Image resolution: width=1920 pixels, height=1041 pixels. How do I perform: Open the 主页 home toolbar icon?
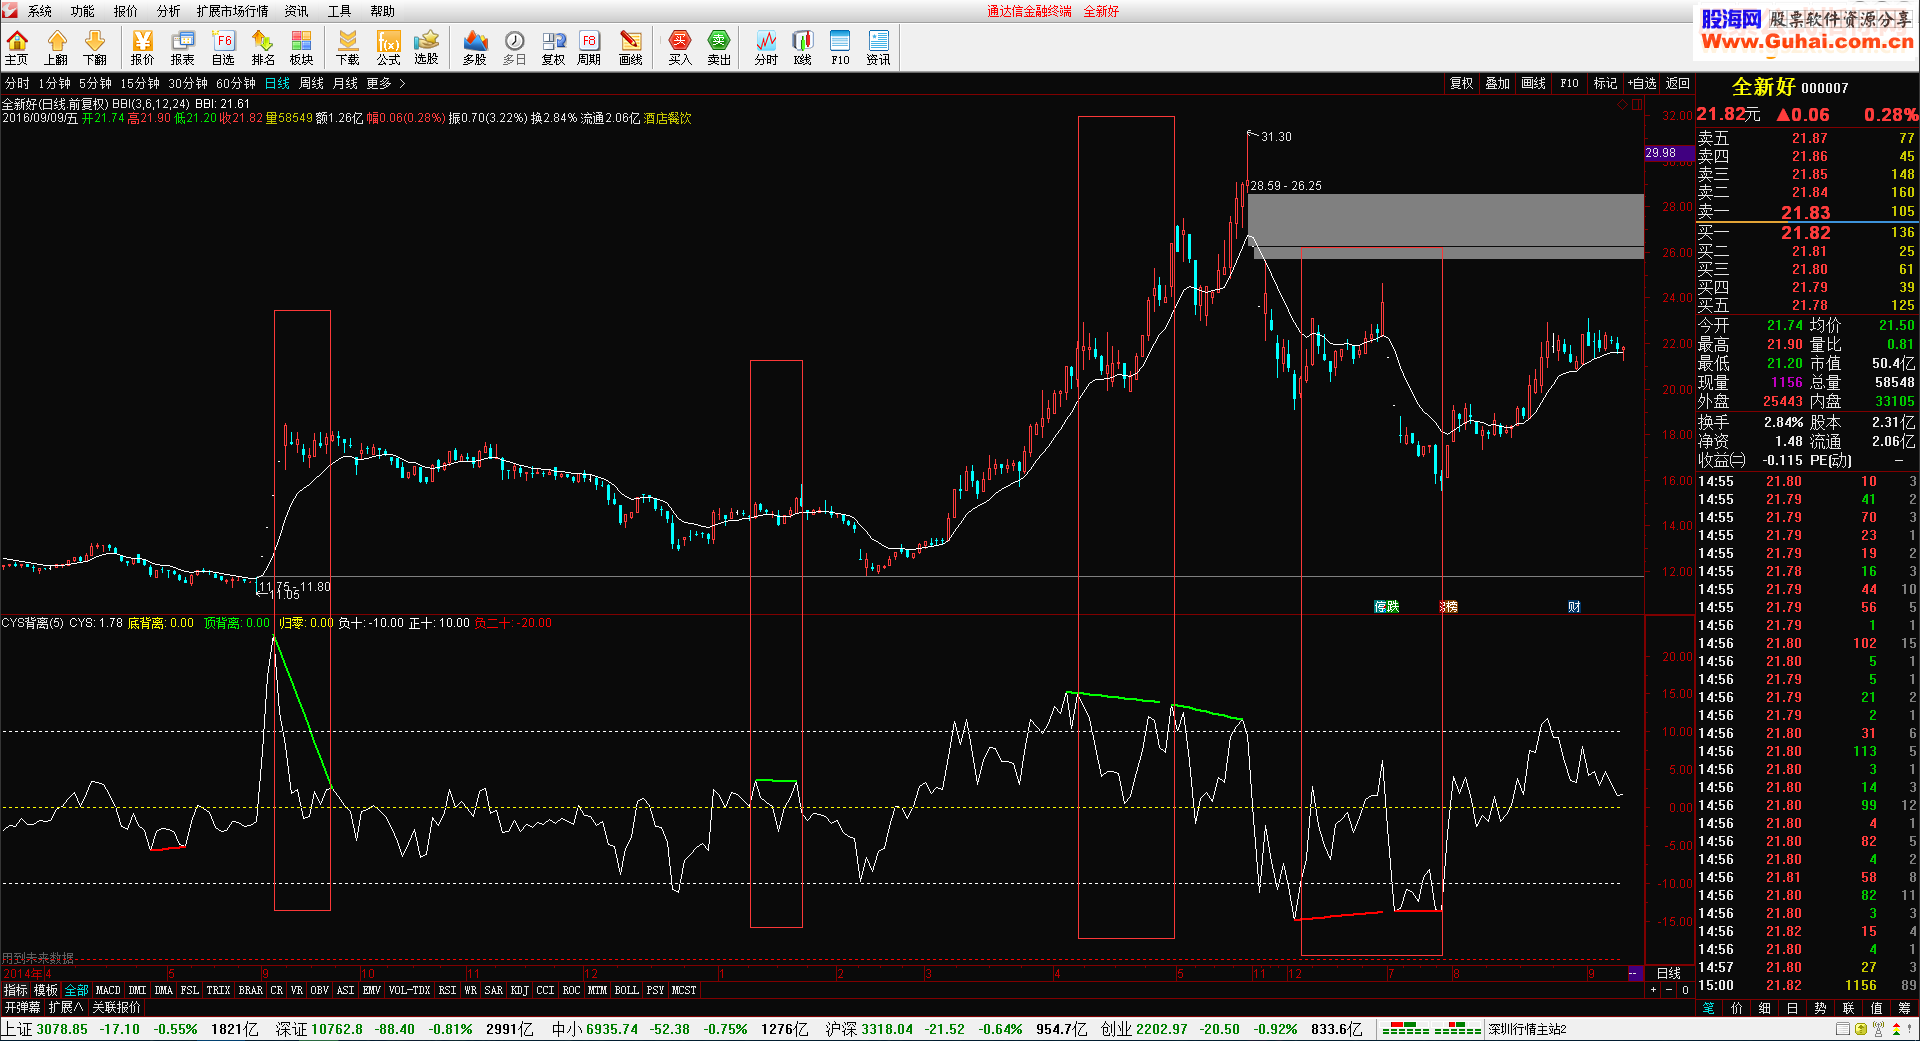coord(17,47)
